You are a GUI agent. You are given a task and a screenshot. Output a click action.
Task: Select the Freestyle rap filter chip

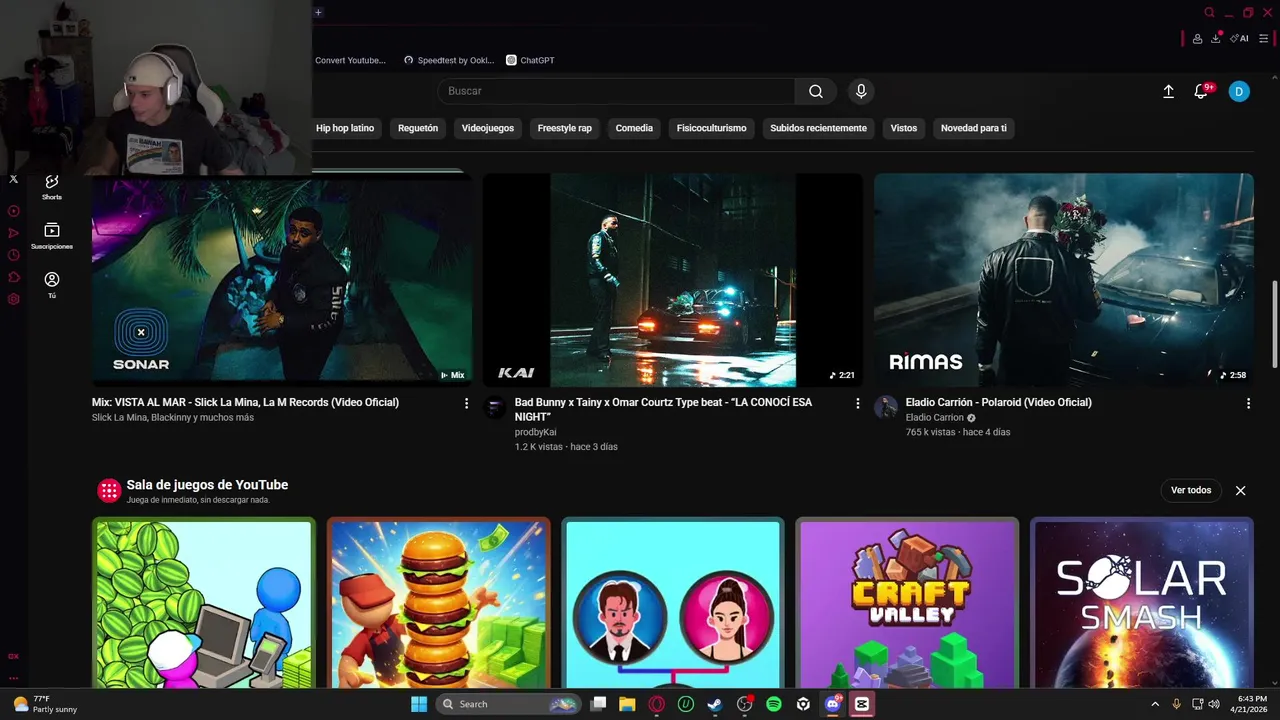(x=565, y=128)
